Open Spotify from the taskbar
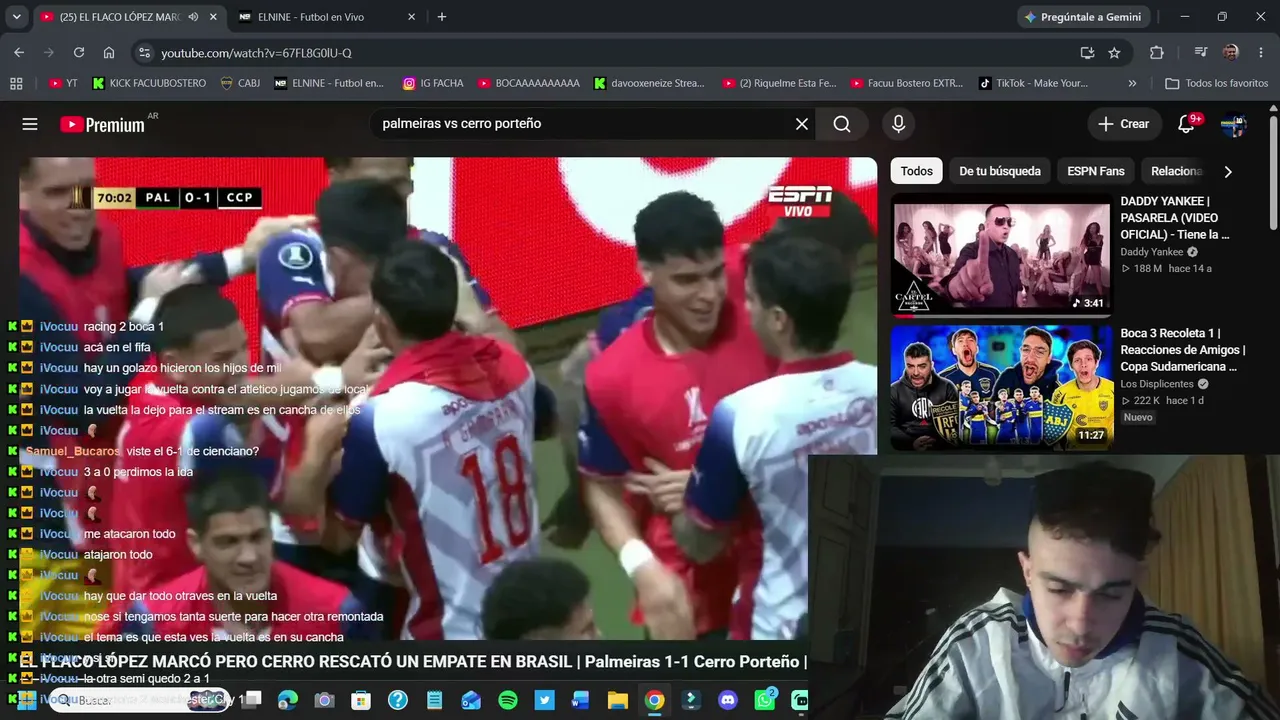1280x720 pixels. (507, 700)
